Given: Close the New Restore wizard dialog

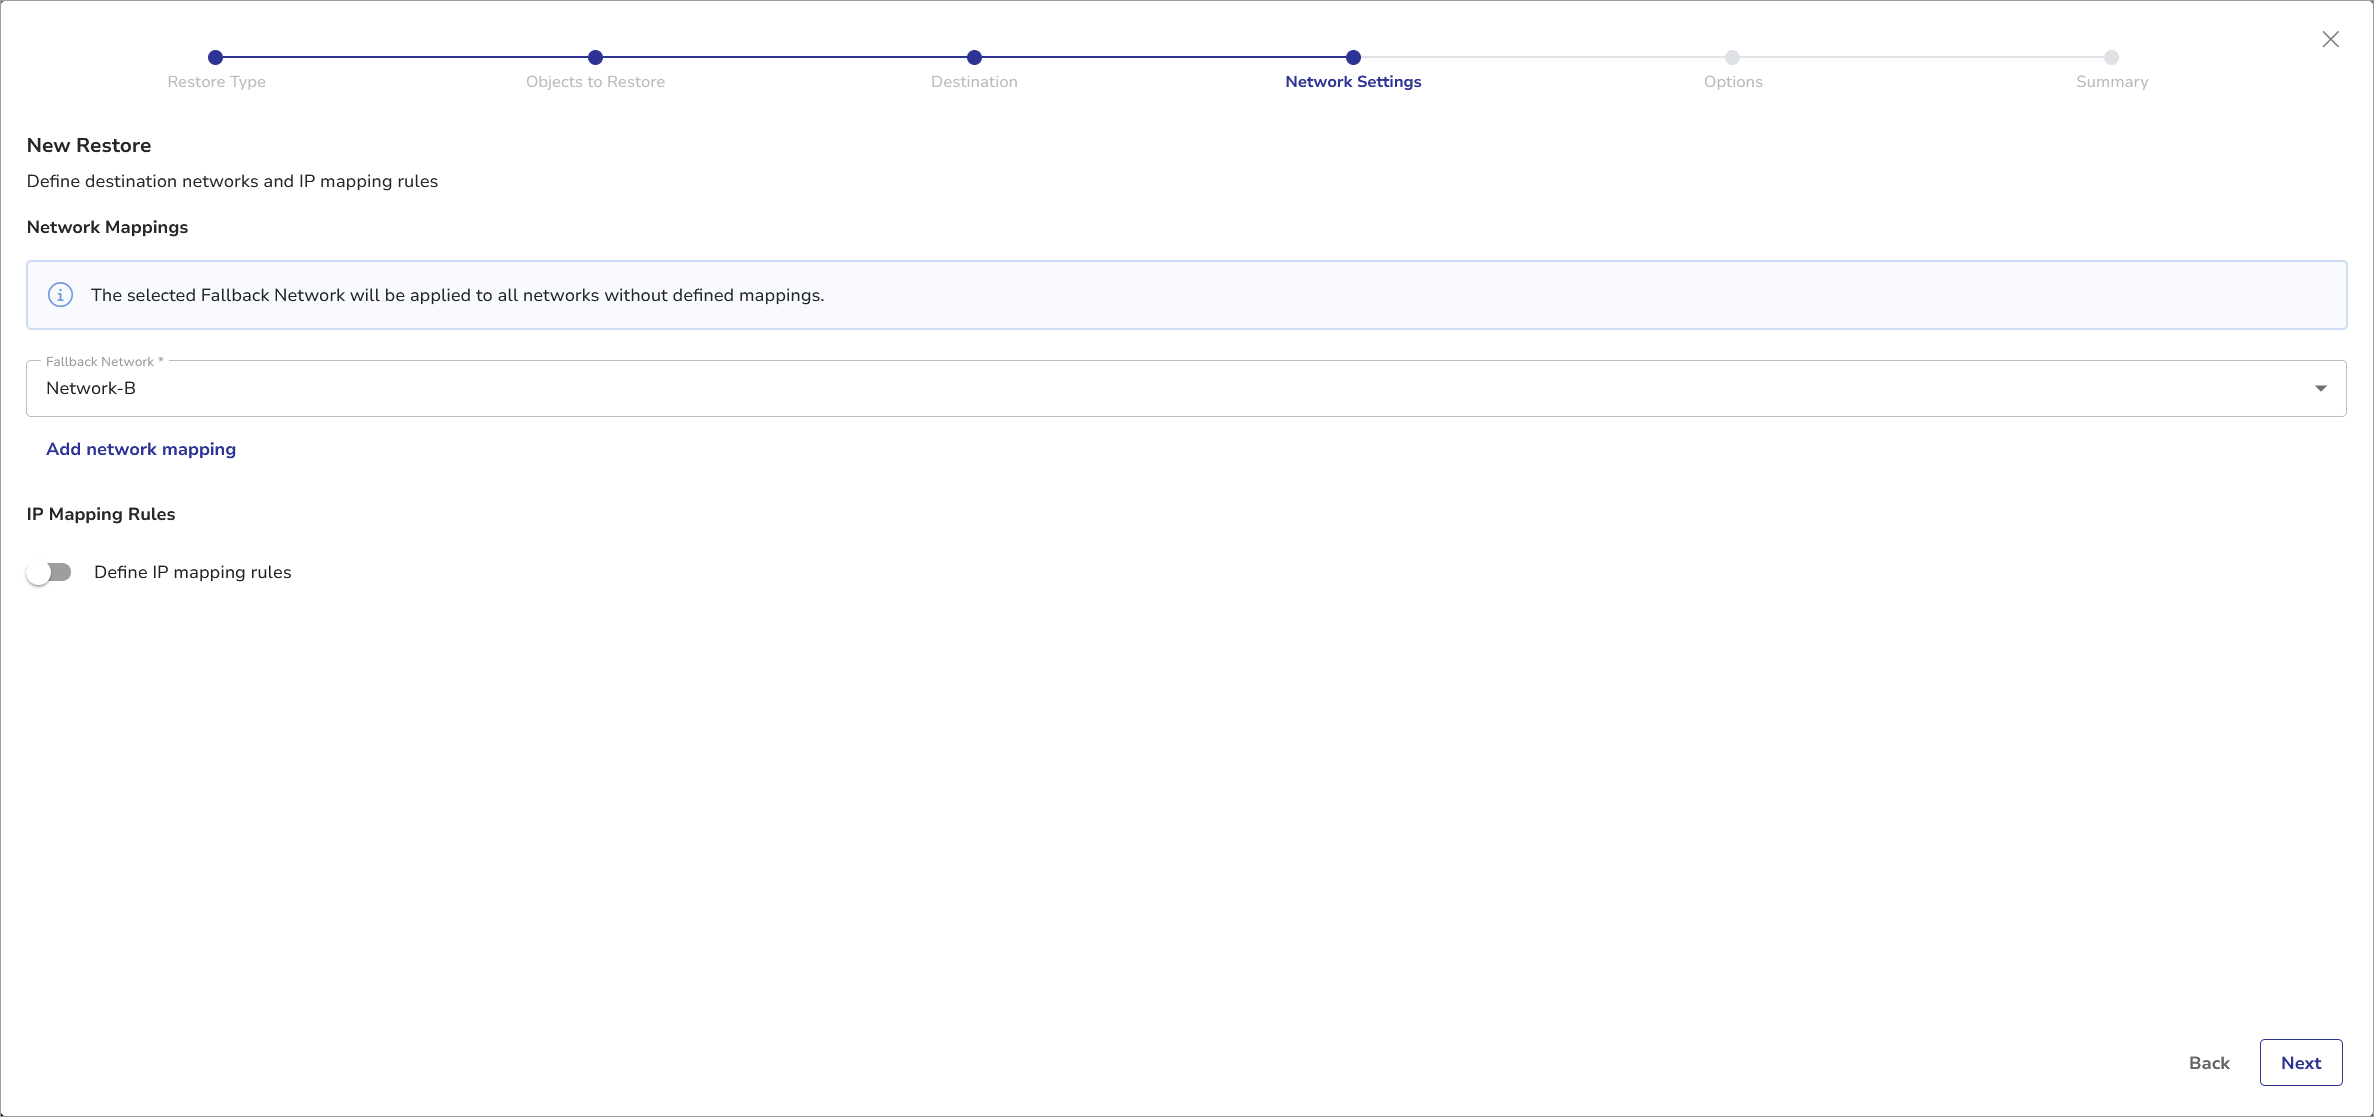Looking at the screenshot, I should pyautogui.click(x=2330, y=39).
